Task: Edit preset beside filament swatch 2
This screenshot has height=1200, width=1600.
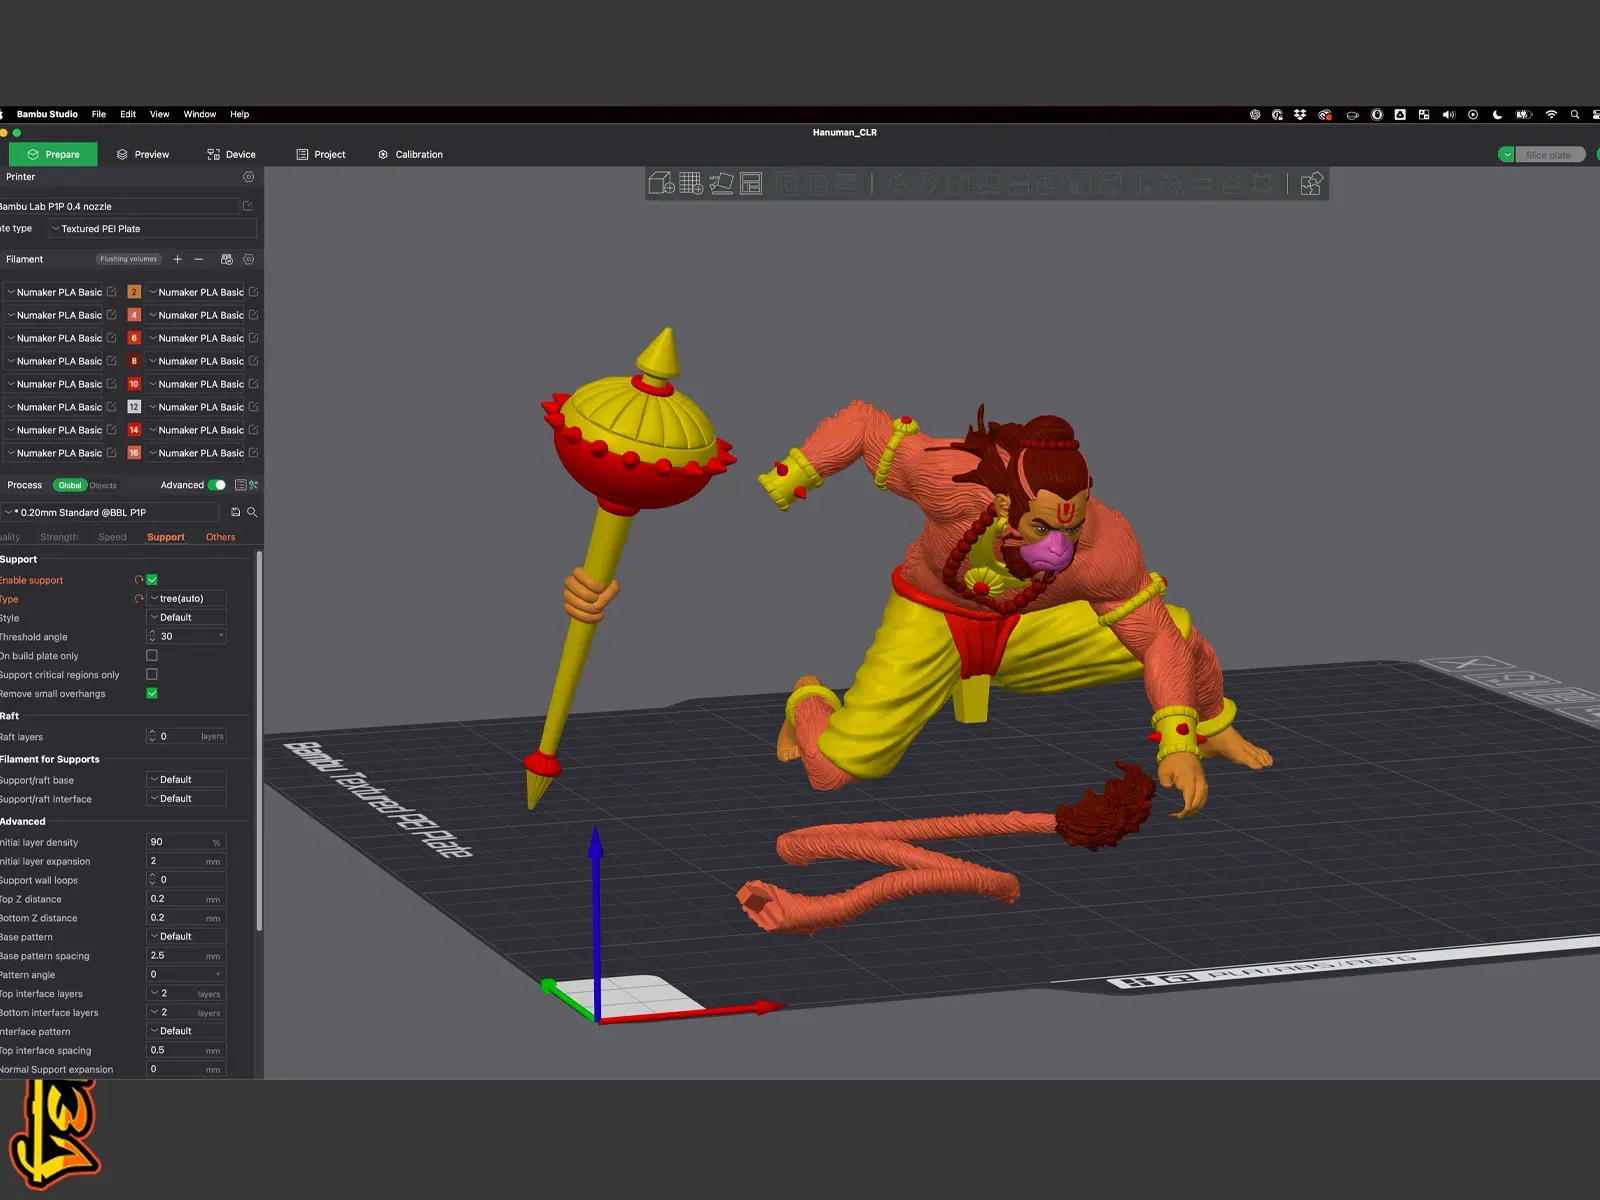Action: [254, 292]
